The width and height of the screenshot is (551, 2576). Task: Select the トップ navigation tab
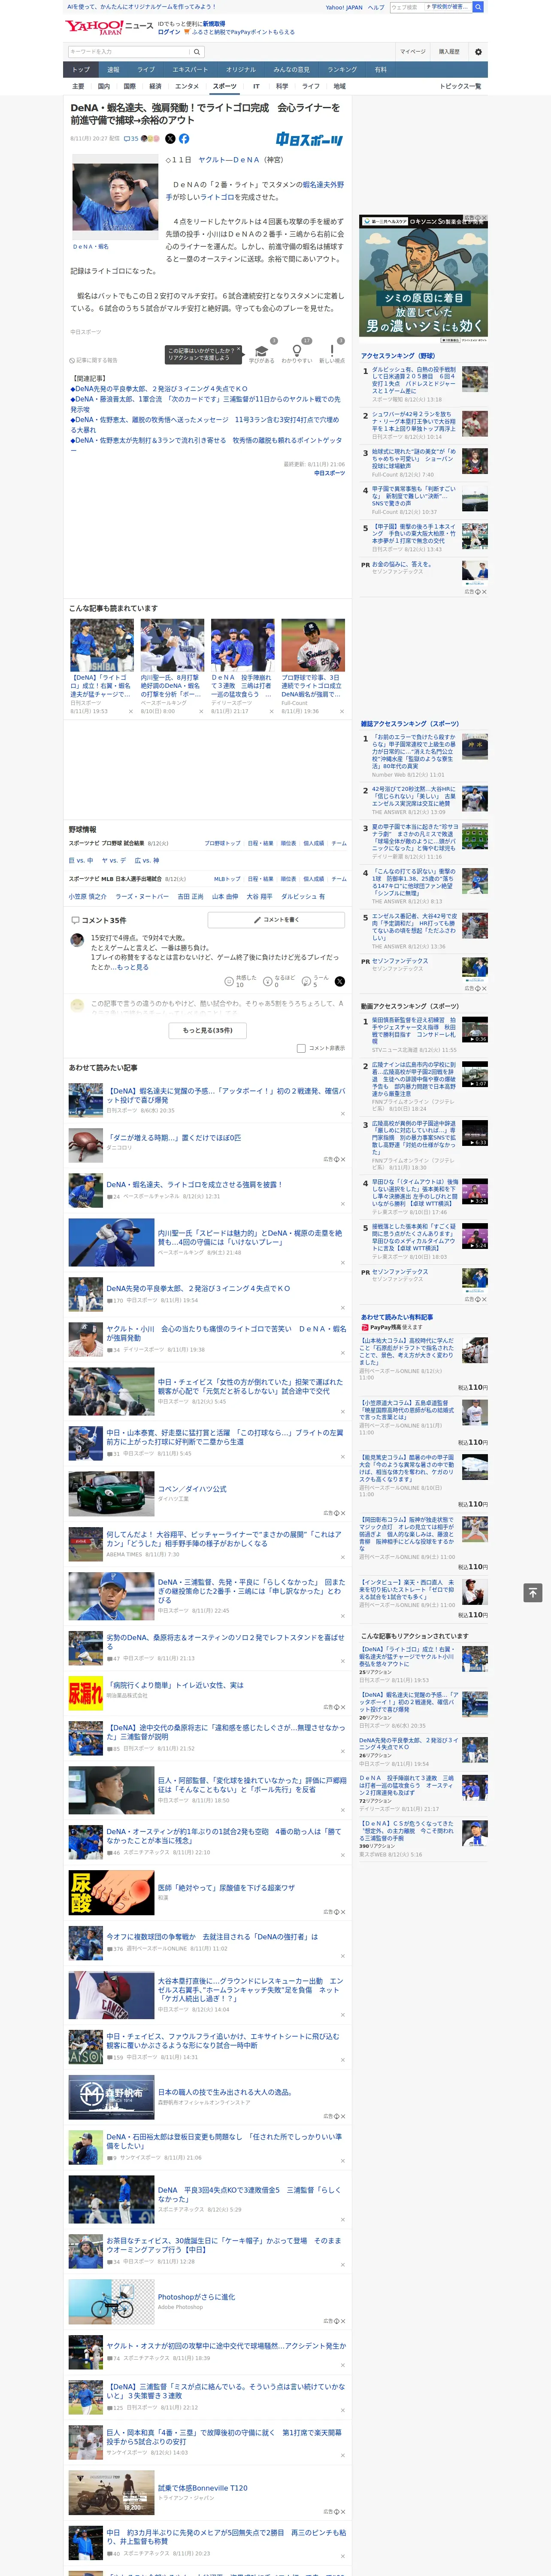81,70
